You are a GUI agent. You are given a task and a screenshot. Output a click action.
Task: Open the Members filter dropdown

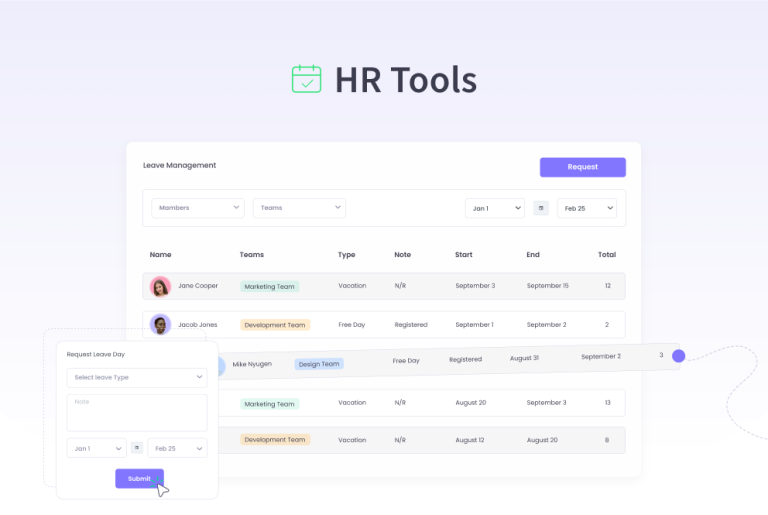[x=197, y=208]
